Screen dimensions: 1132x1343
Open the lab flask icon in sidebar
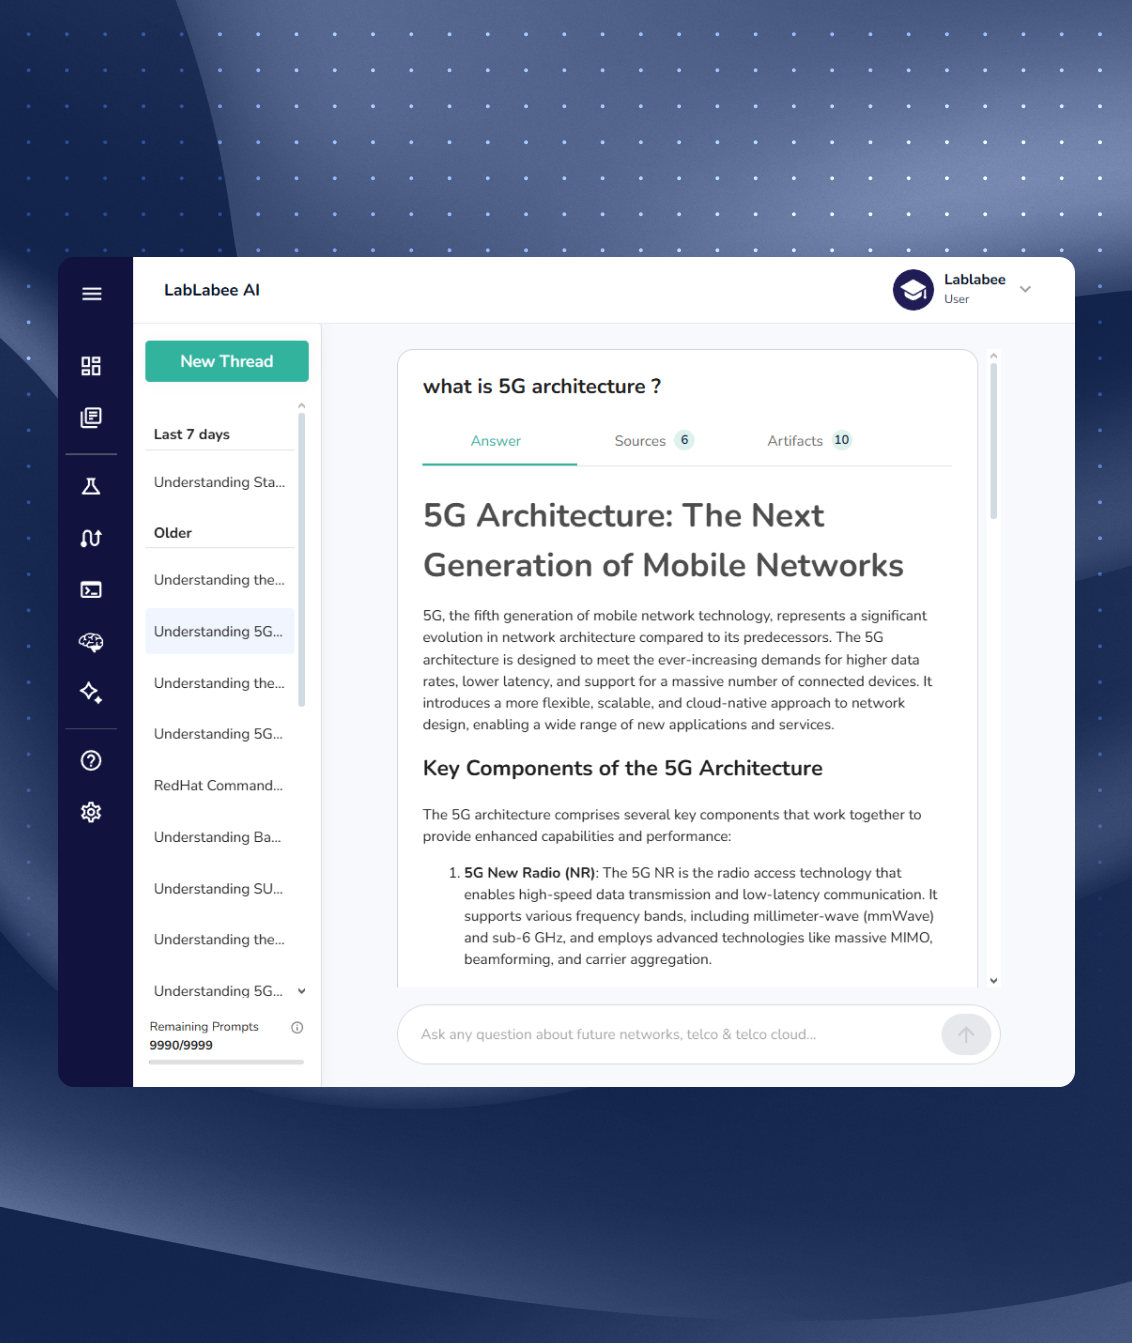(91, 486)
